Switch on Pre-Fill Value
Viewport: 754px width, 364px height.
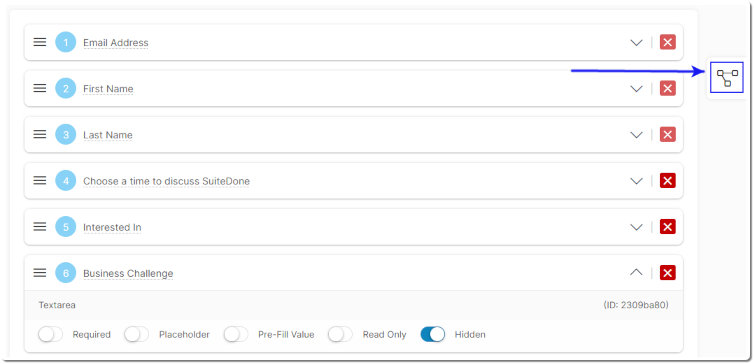236,334
